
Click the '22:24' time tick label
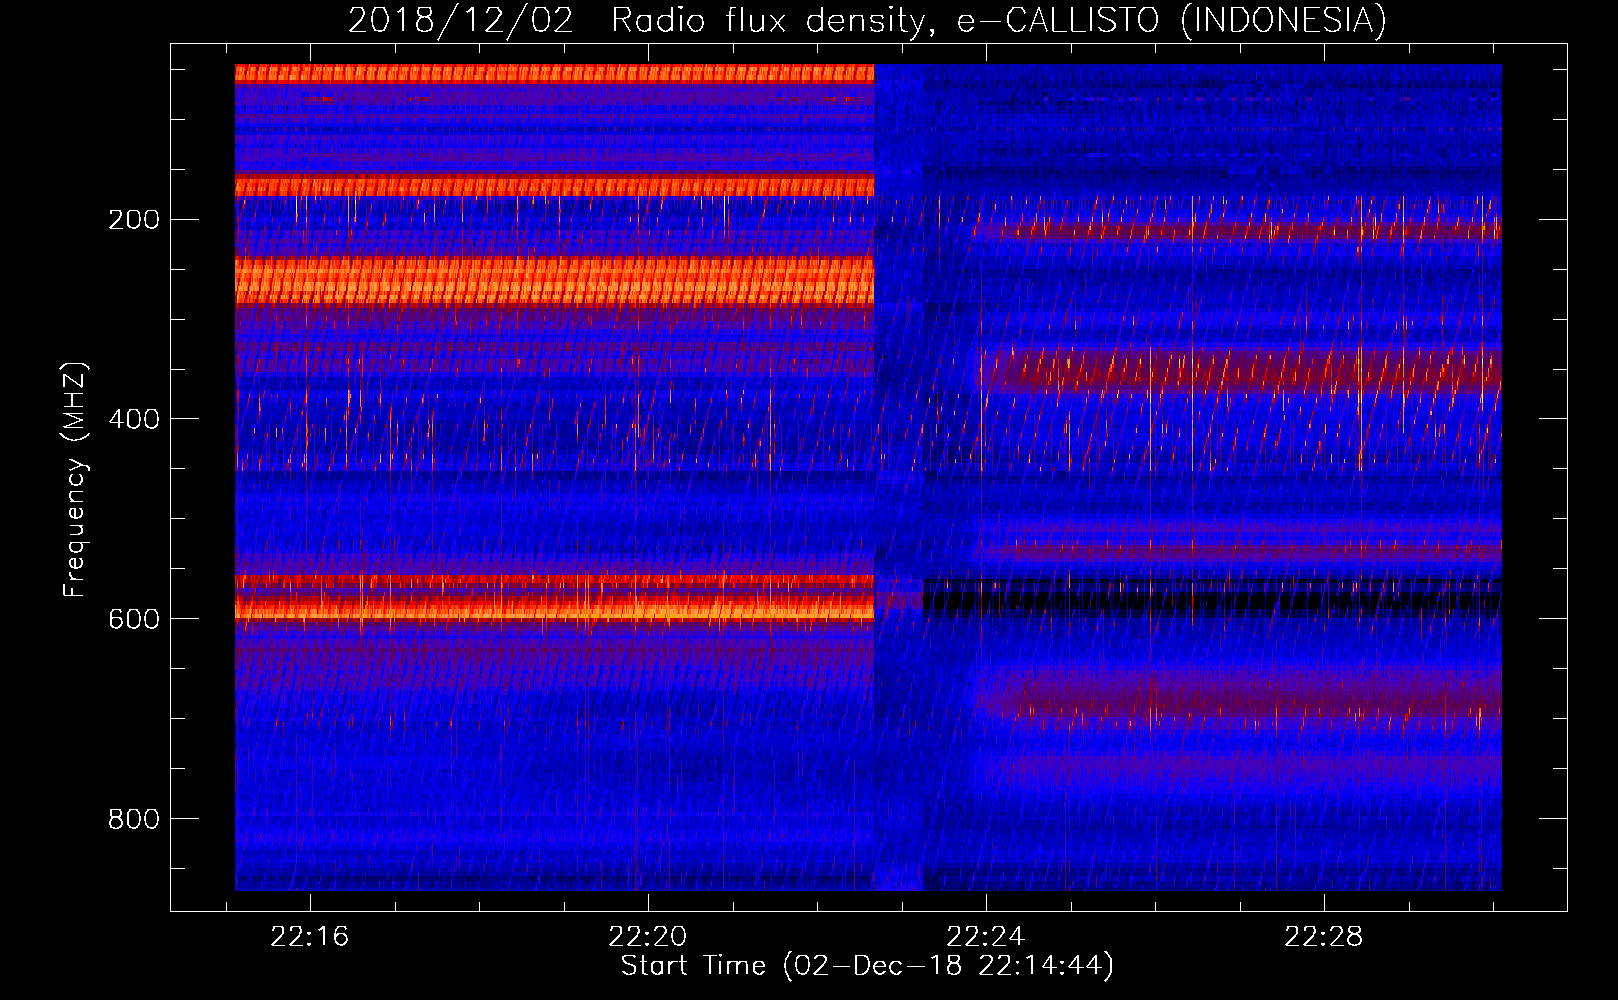point(986,937)
